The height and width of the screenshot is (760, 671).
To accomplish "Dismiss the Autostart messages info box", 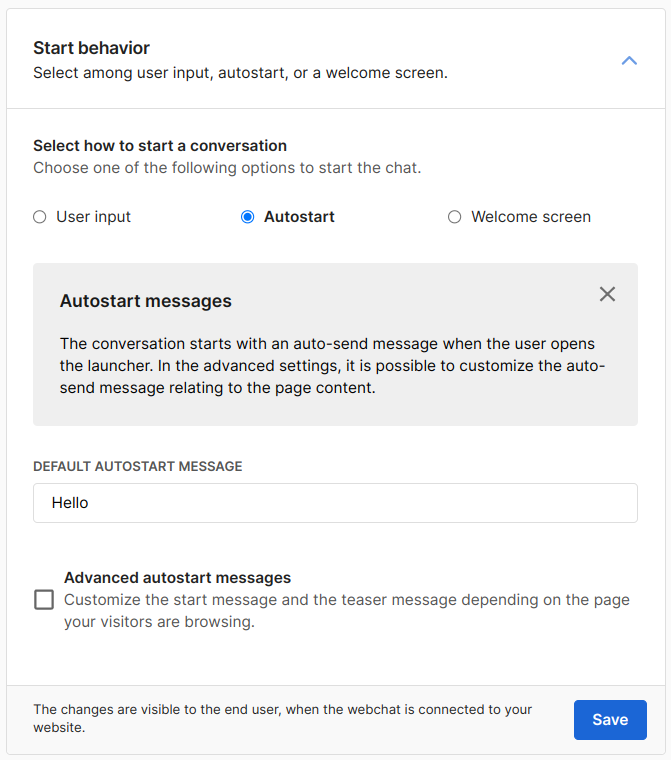I will [607, 294].
